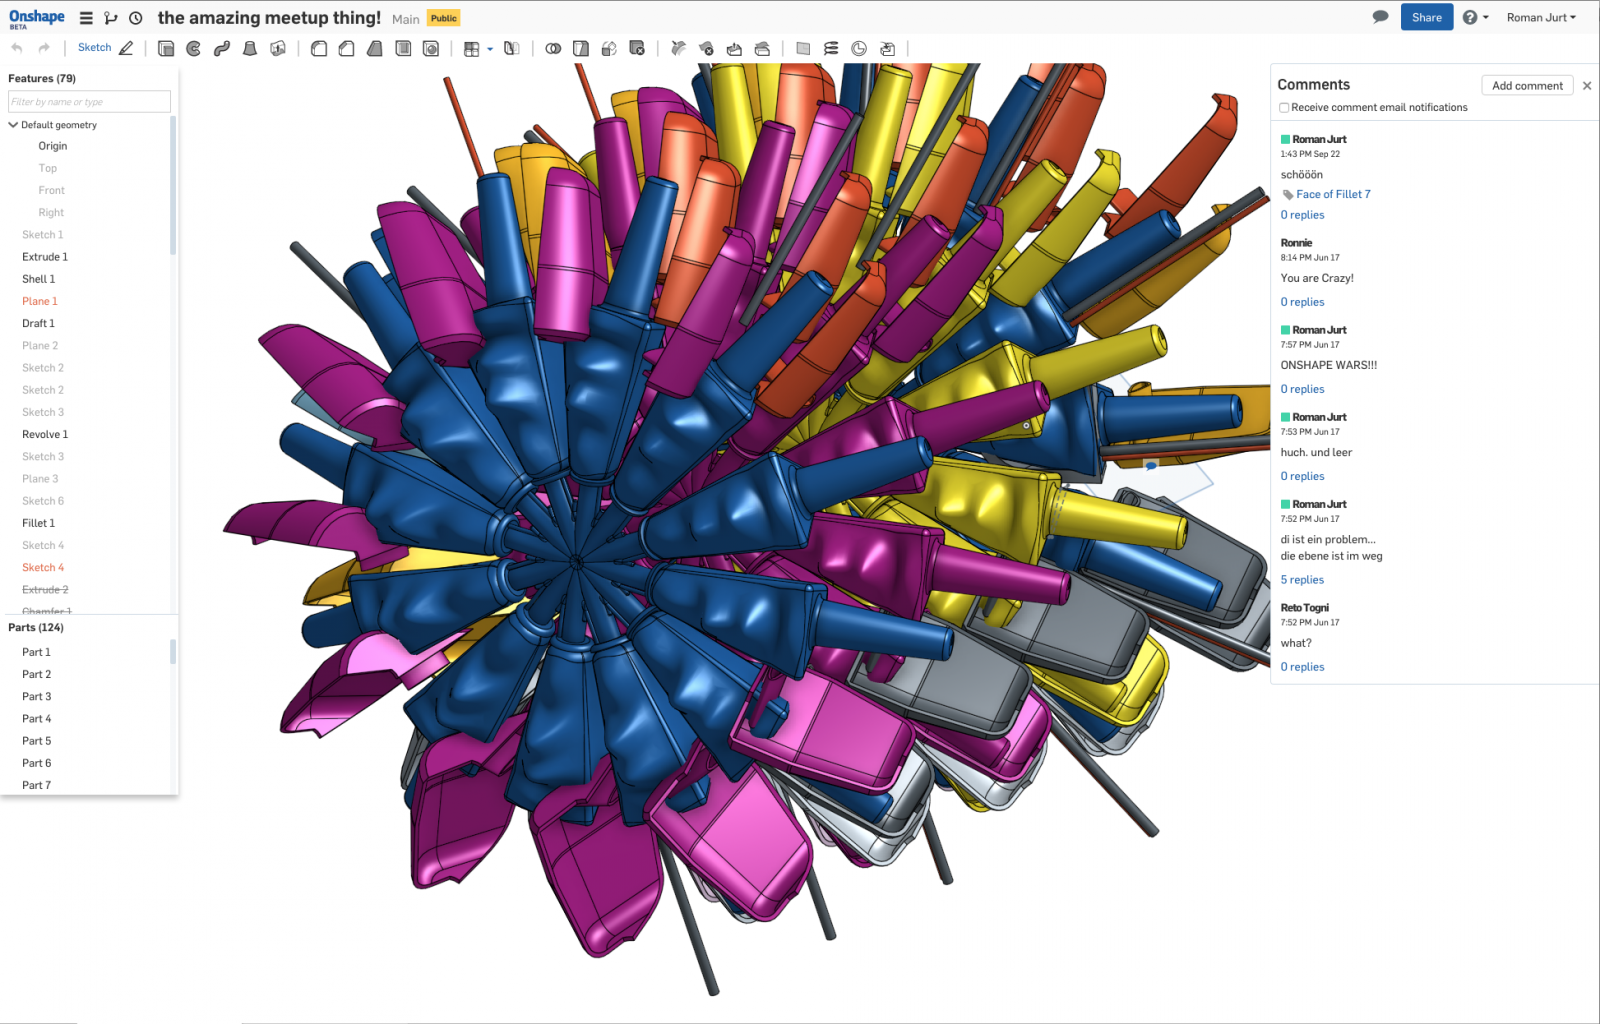Viewport: 1600px width, 1024px height.
Task: Select the Fillet tool
Action: click(x=318, y=47)
